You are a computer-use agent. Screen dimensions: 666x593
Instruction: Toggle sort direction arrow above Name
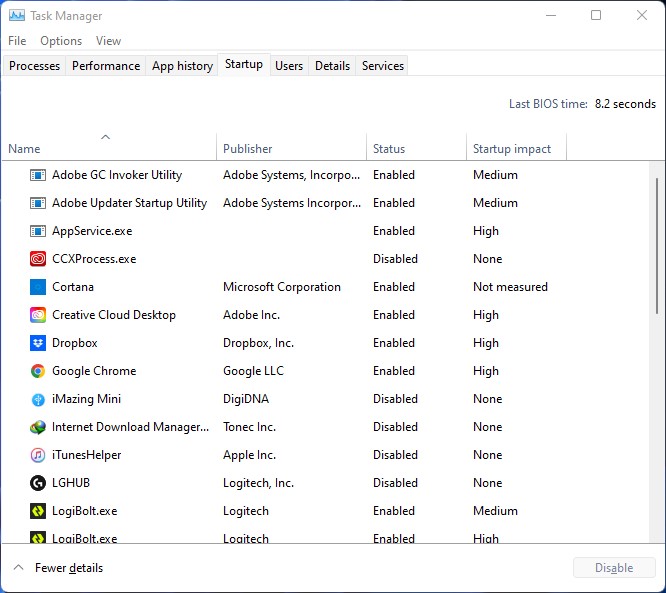[x=105, y=137]
